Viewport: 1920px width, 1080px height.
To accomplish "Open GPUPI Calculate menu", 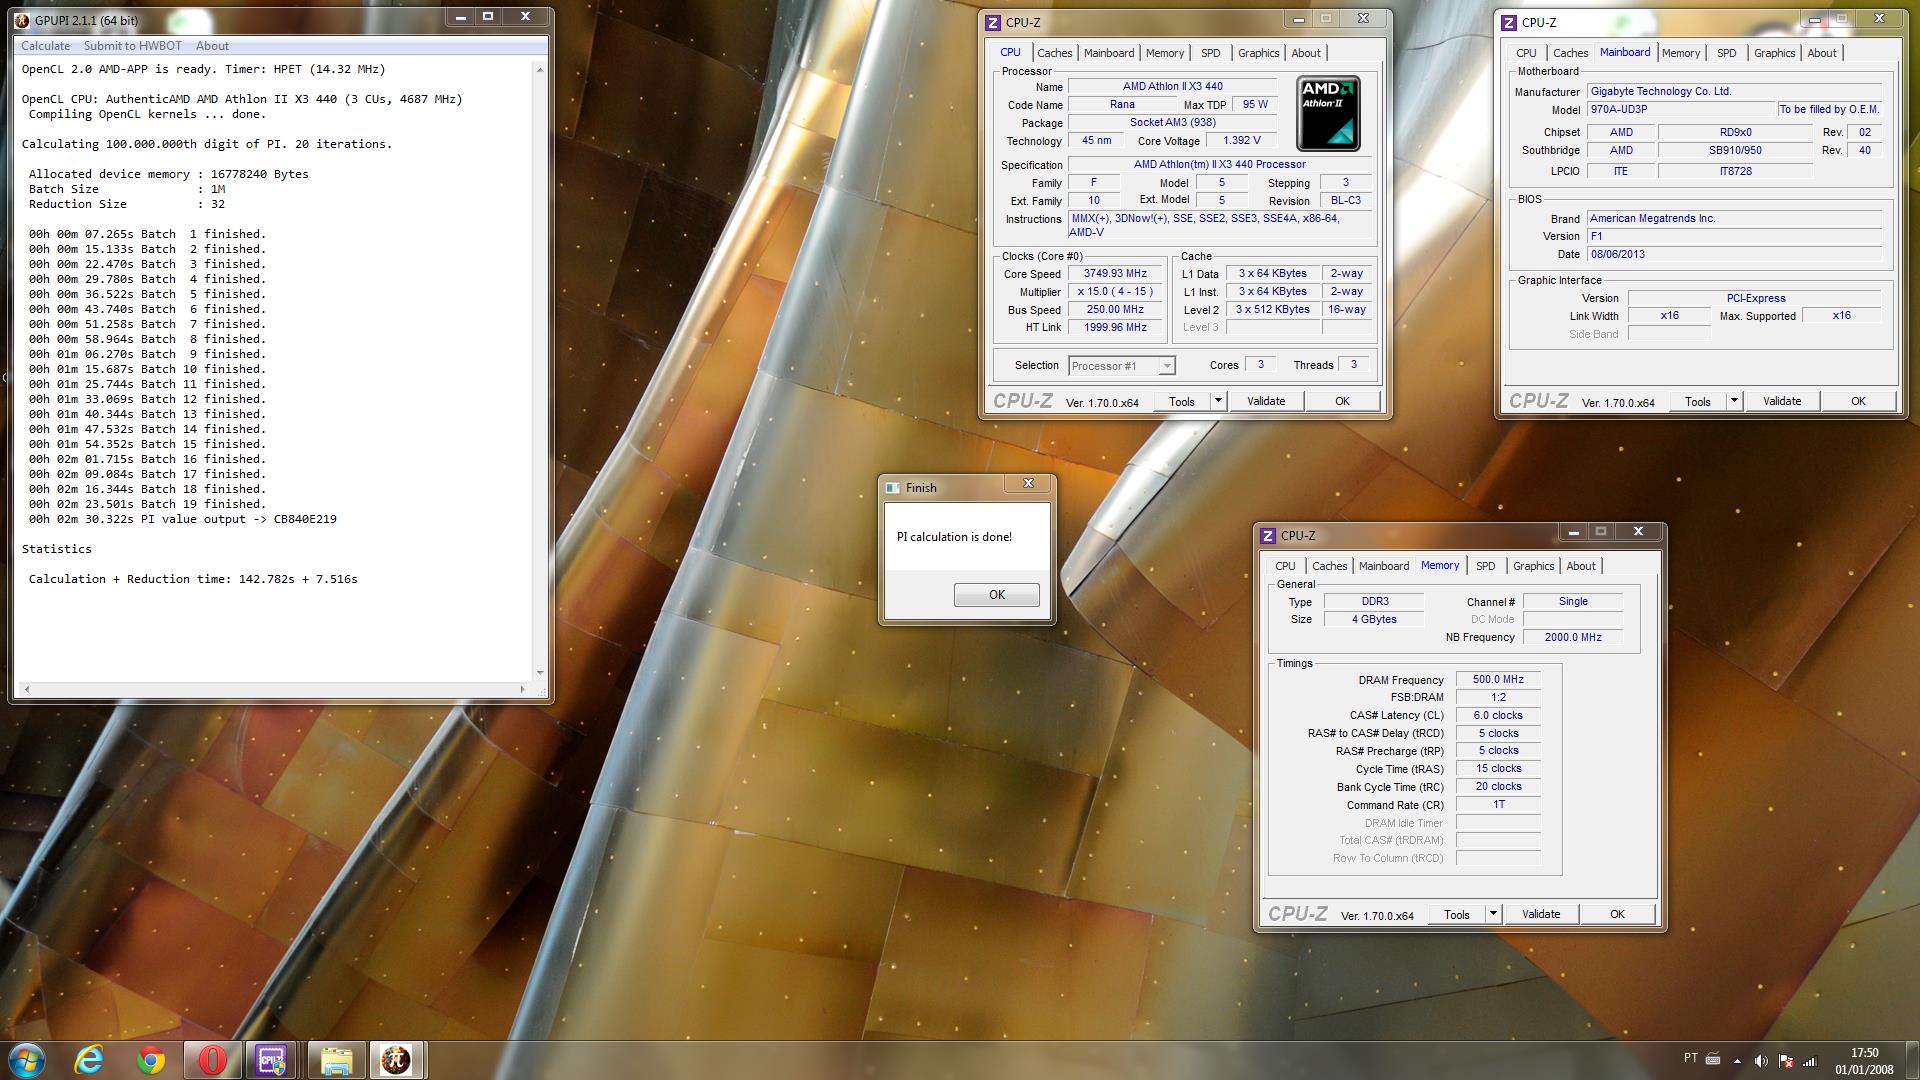I will (x=45, y=46).
